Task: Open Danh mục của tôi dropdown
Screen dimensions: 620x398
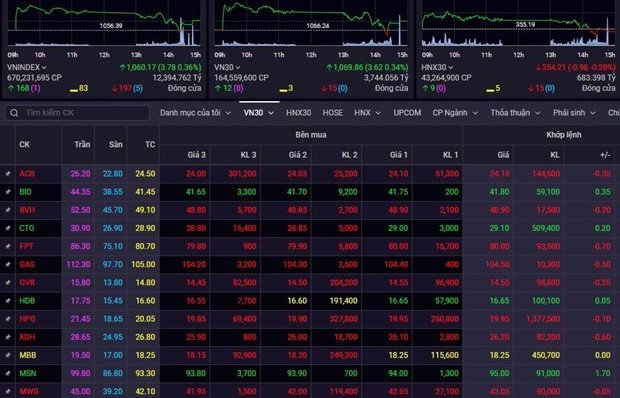Action: [195, 113]
